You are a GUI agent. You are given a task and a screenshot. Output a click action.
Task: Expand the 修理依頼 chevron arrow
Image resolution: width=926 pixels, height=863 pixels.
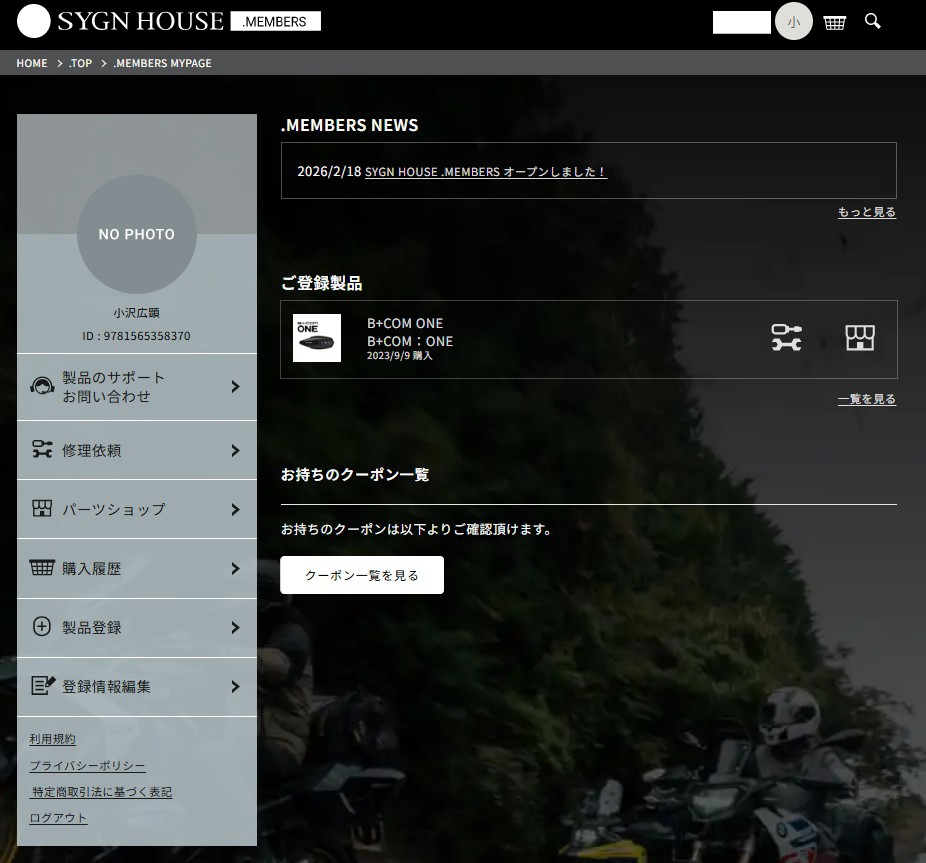tap(235, 451)
